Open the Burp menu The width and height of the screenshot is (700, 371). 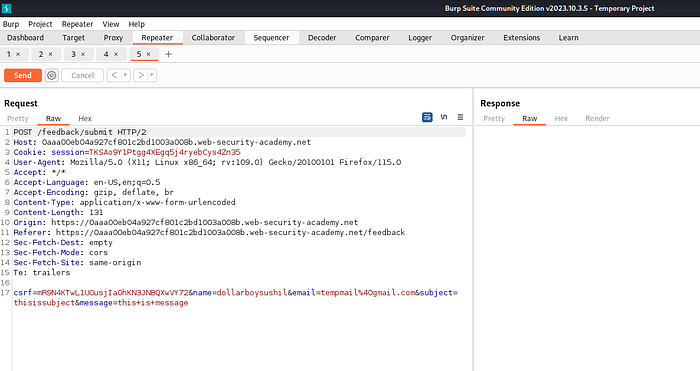pos(11,24)
